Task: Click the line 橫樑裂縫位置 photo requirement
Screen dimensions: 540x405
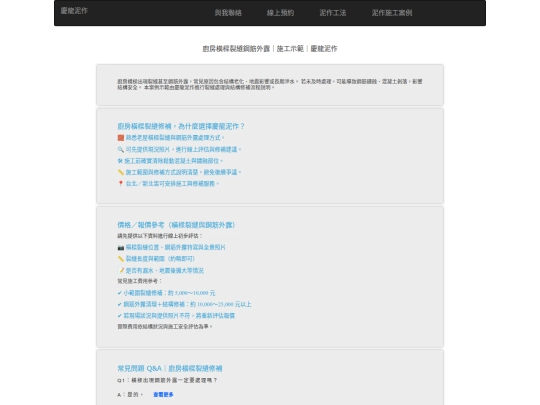Action: coord(175,247)
